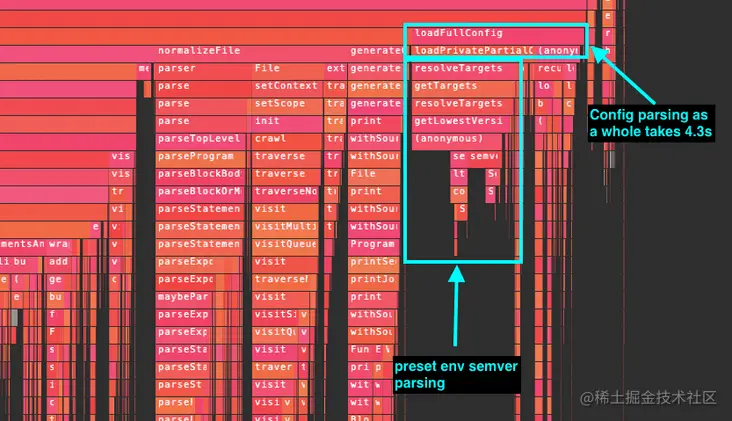Select the loadFullConfig flame bar
The width and height of the screenshot is (732, 421).
(496, 33)
